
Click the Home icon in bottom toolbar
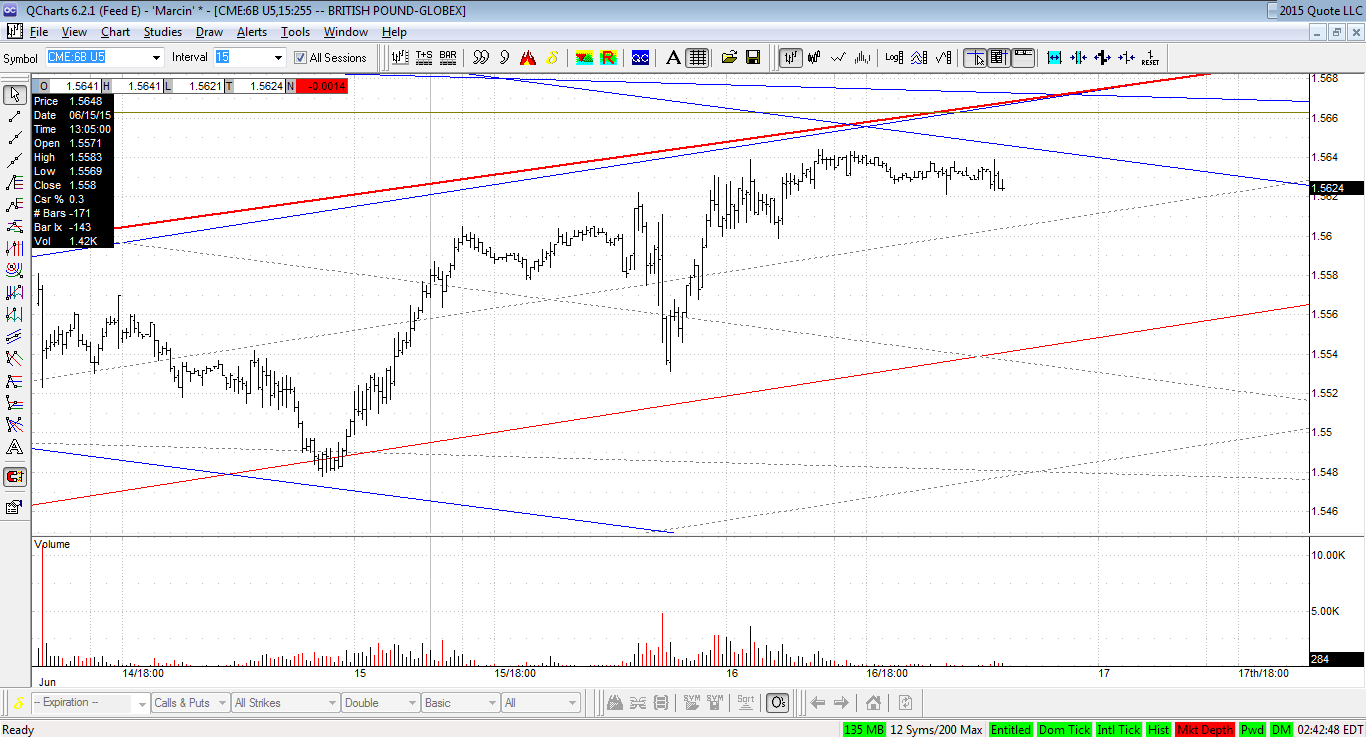(x=873, y=702)
